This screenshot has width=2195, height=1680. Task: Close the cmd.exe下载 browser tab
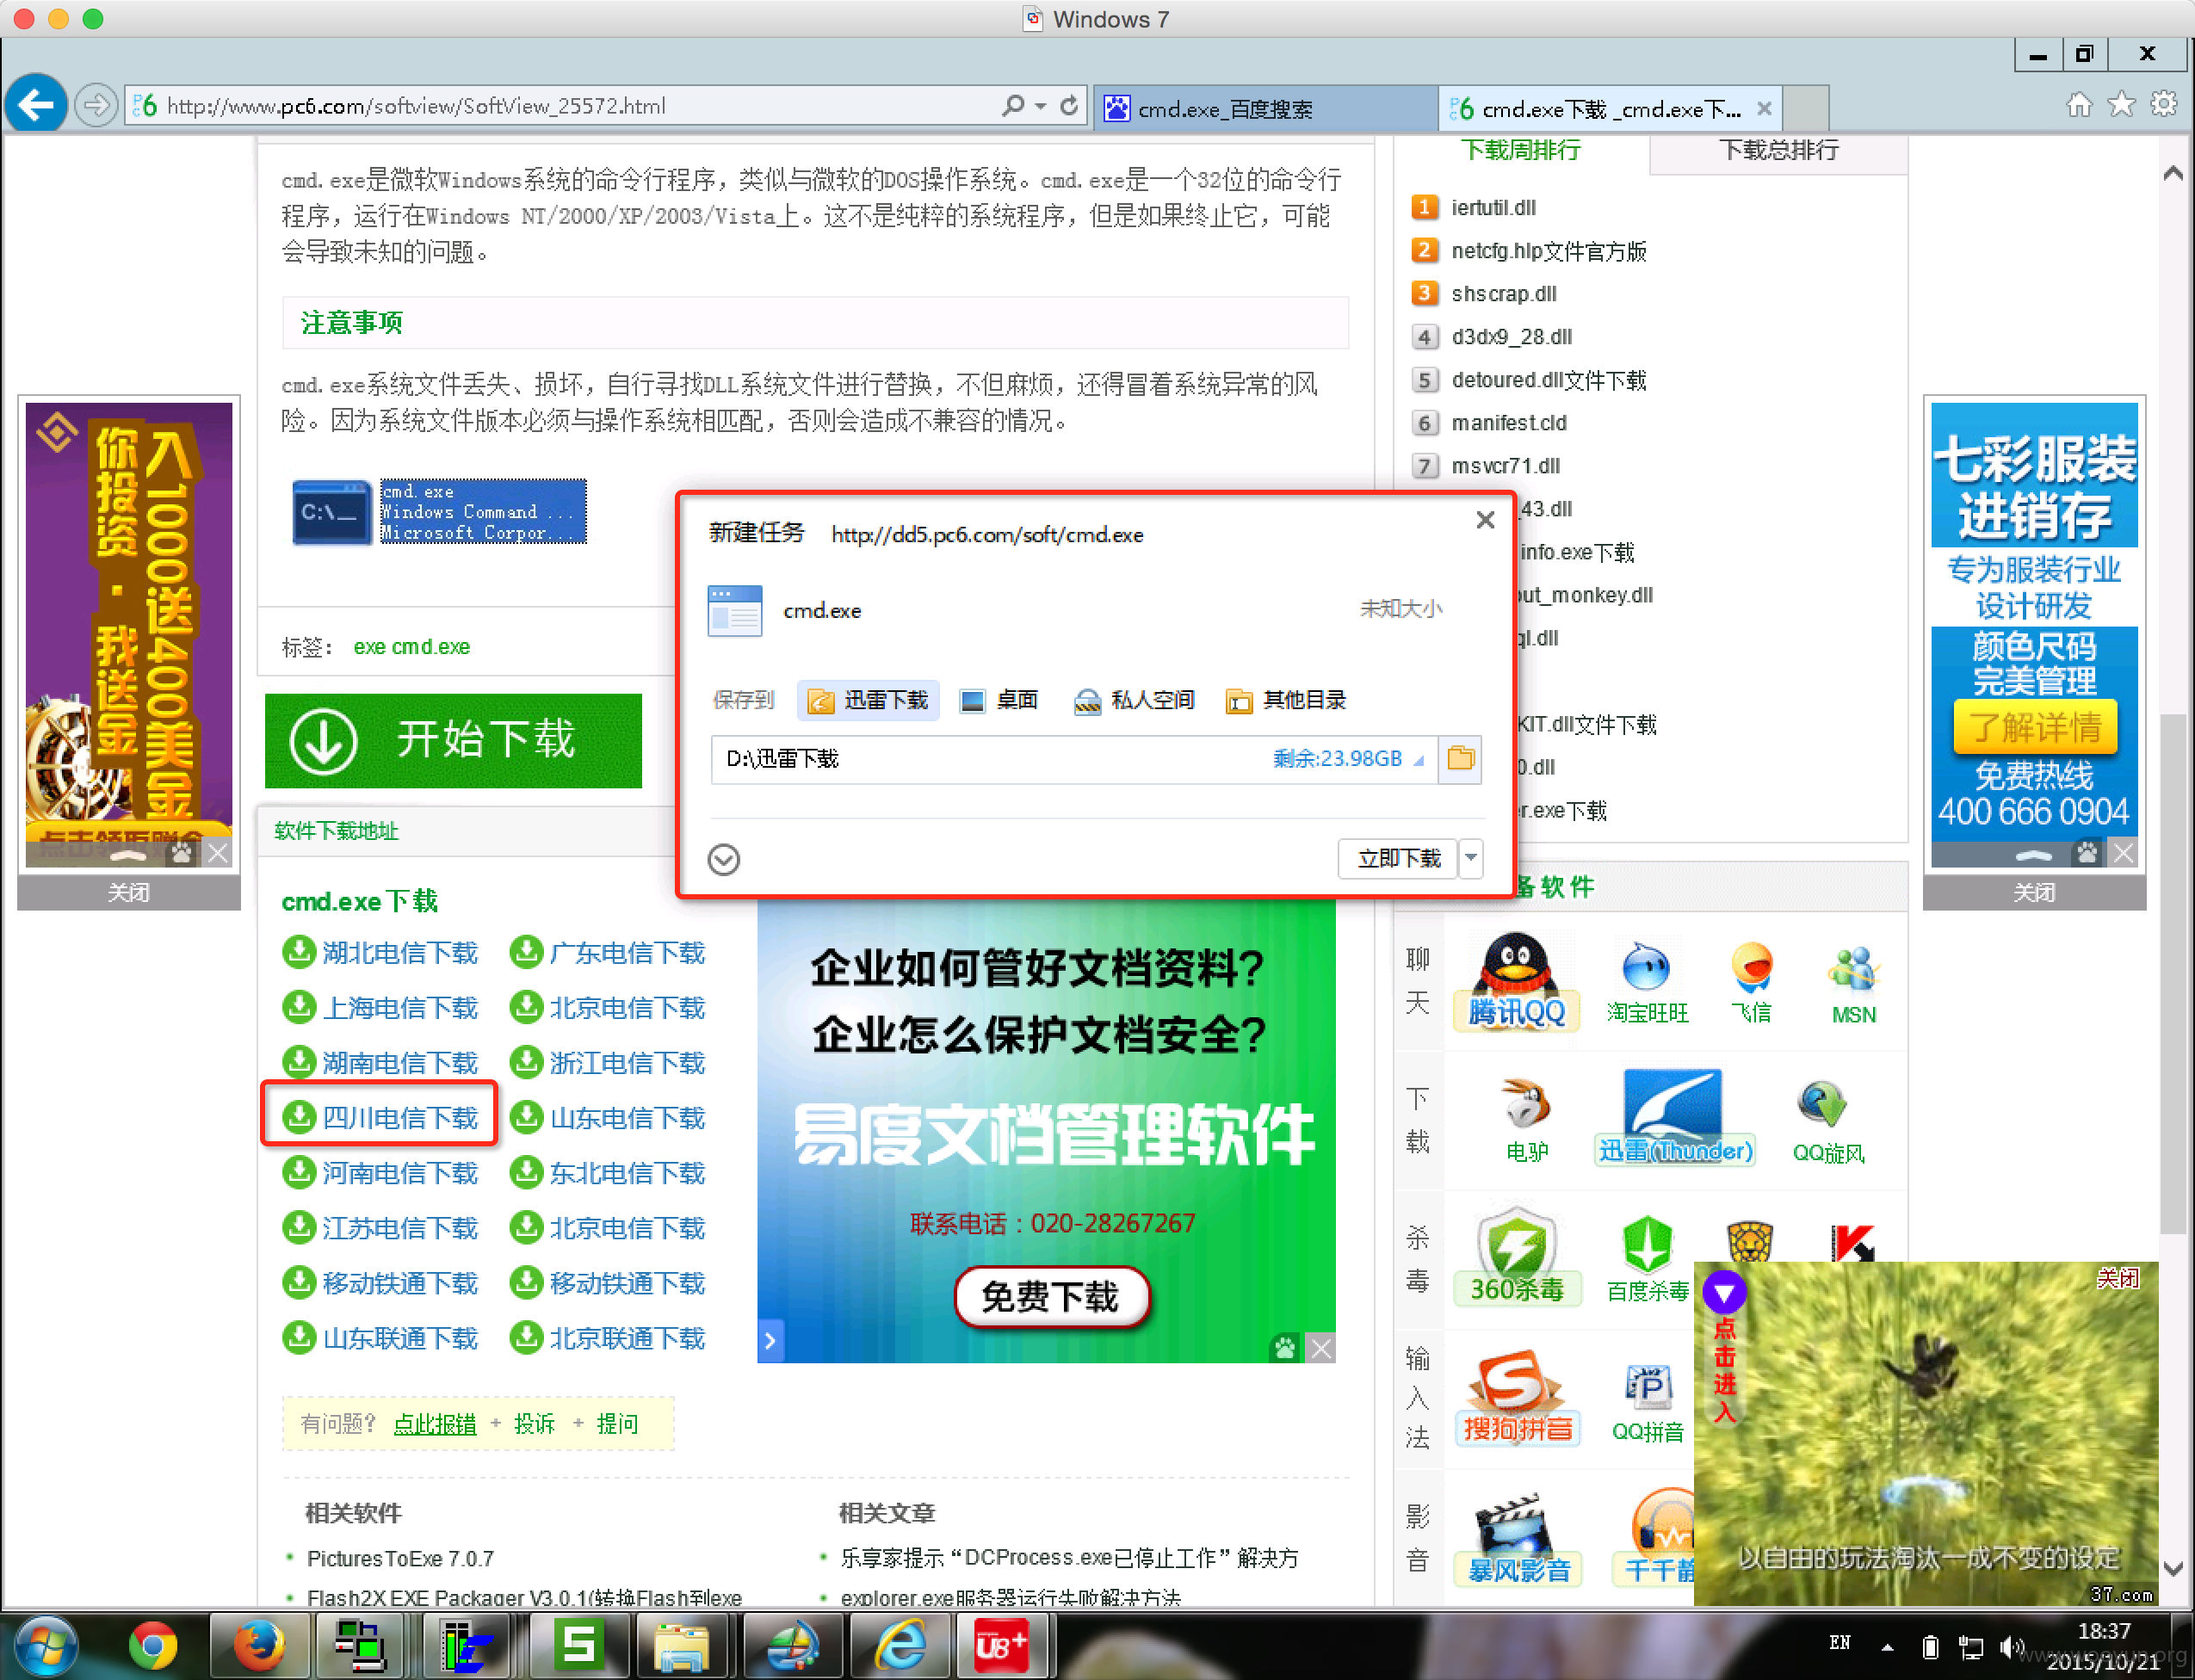(x=1765, y=109)
